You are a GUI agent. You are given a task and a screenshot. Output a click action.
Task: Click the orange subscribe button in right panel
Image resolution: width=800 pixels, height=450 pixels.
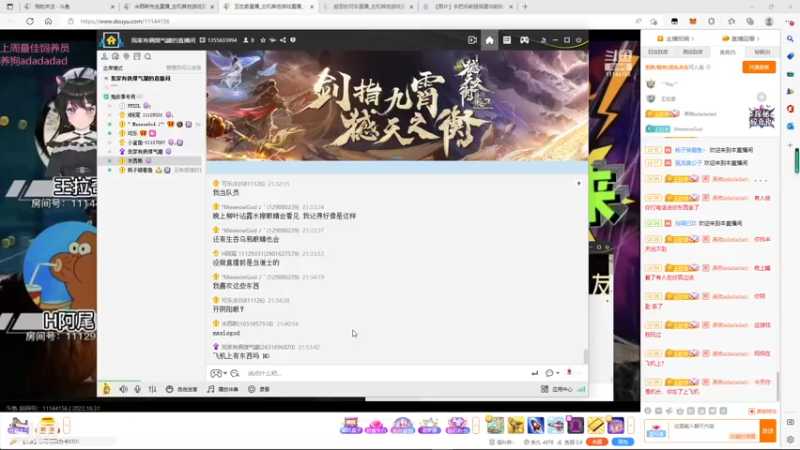(x=759, y=67)
